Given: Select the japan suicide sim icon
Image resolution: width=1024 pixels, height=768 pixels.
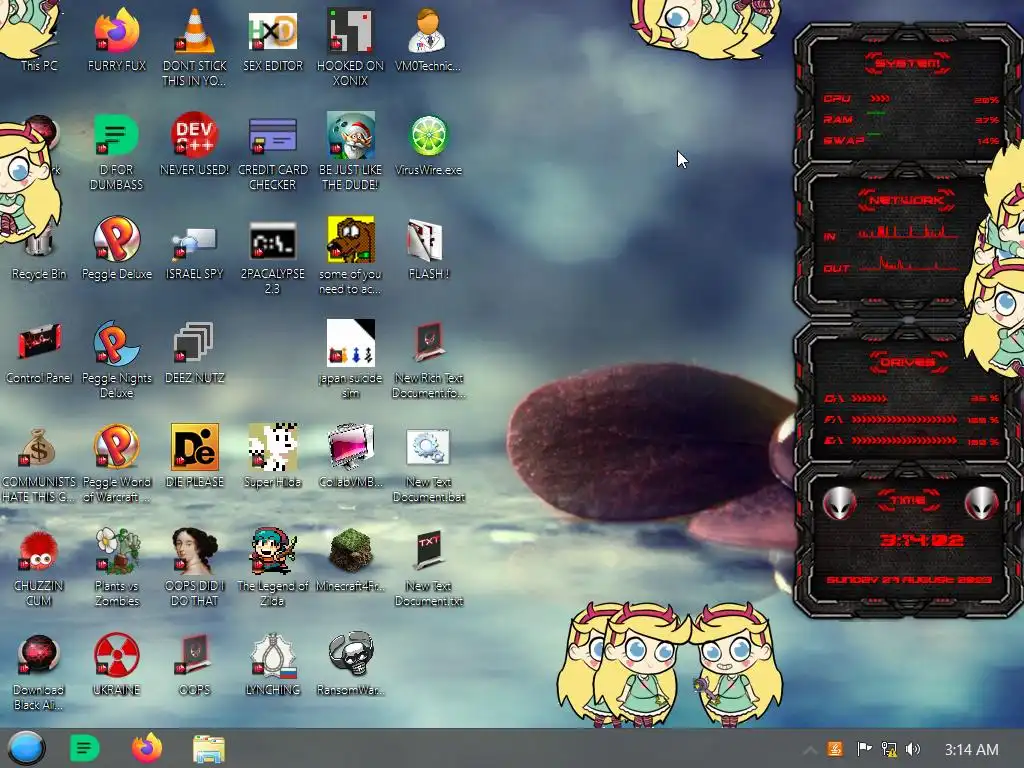Looking at the screenshot, I should (350, 359).
